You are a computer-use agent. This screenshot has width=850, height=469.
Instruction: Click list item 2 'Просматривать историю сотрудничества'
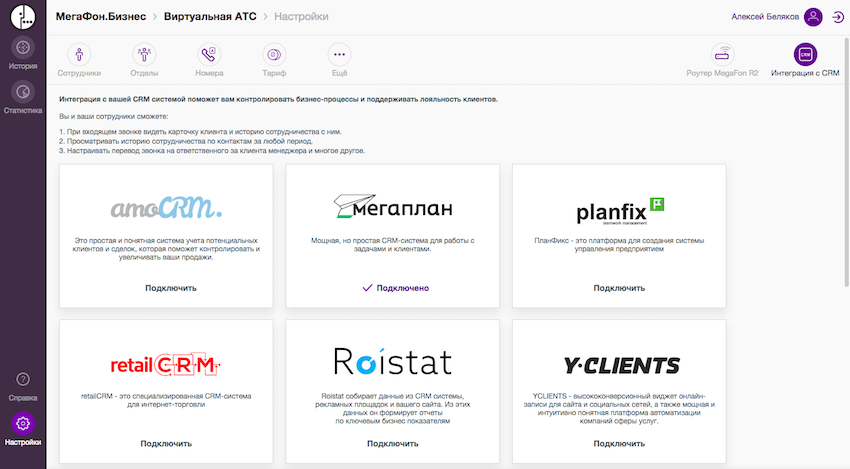185,141
